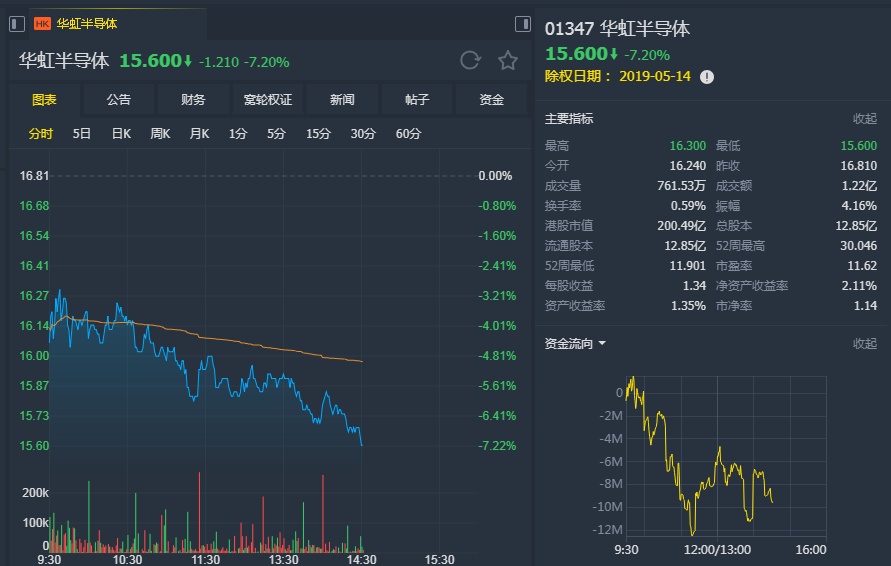Collapse the 资金流向 section
This screenshot has width=891, height=566.
pos(864,344)
